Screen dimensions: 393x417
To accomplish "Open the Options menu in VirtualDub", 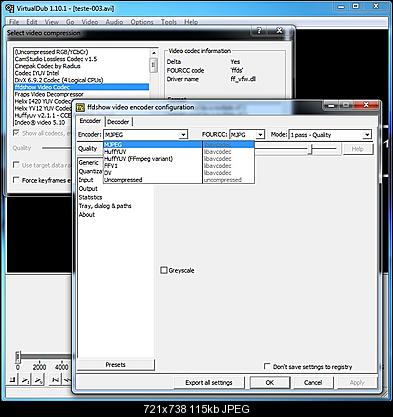I will click(x=142, y=22).
